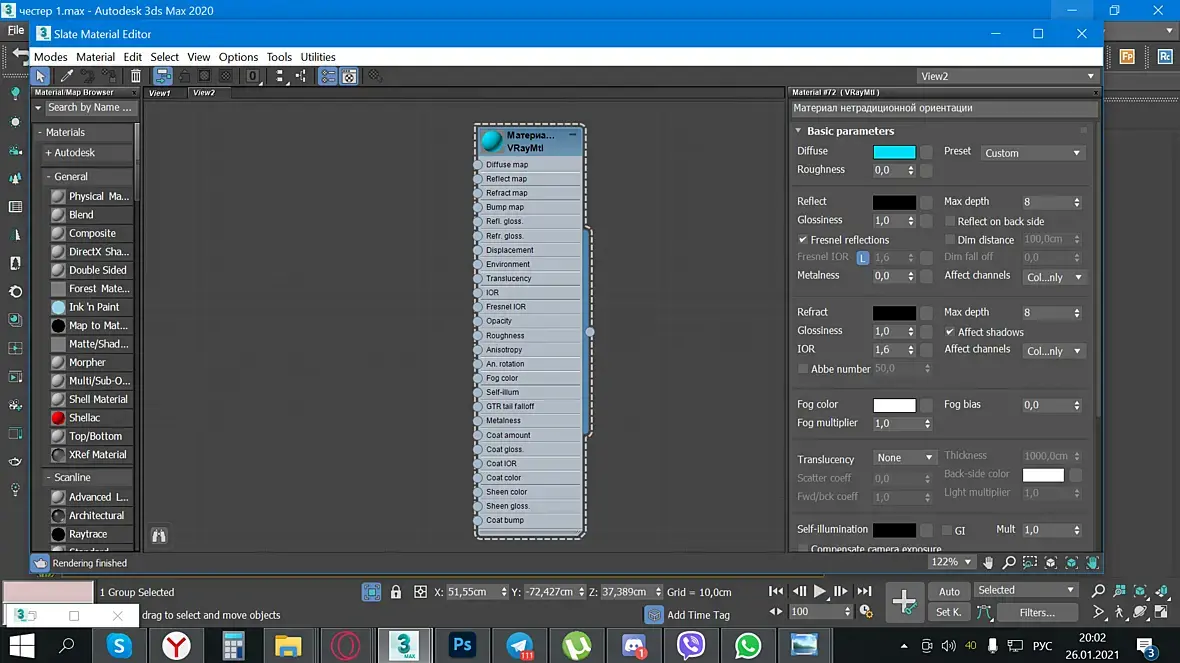Toggle Auto key mode
Viewport: 1180px width, 663px height.
[949, 591]
